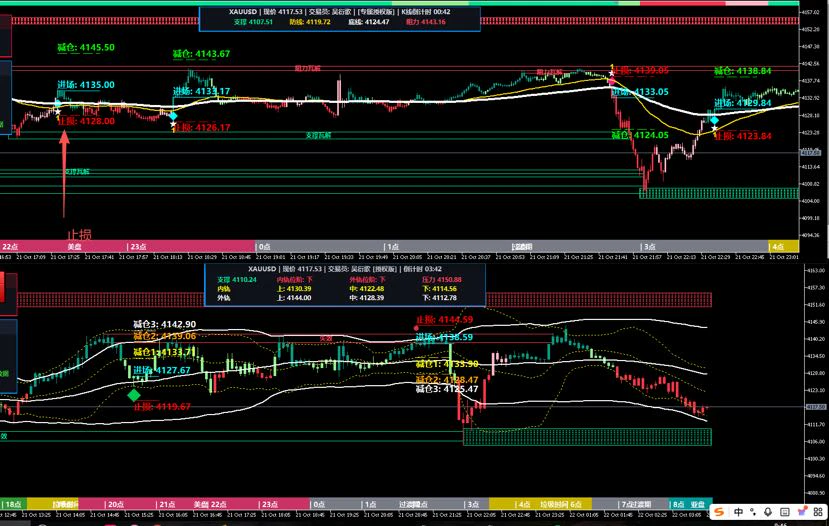The image size is (829, 526).
Task: Click the 18点 marker on lower timeline
Action: (x=12, y=504)
